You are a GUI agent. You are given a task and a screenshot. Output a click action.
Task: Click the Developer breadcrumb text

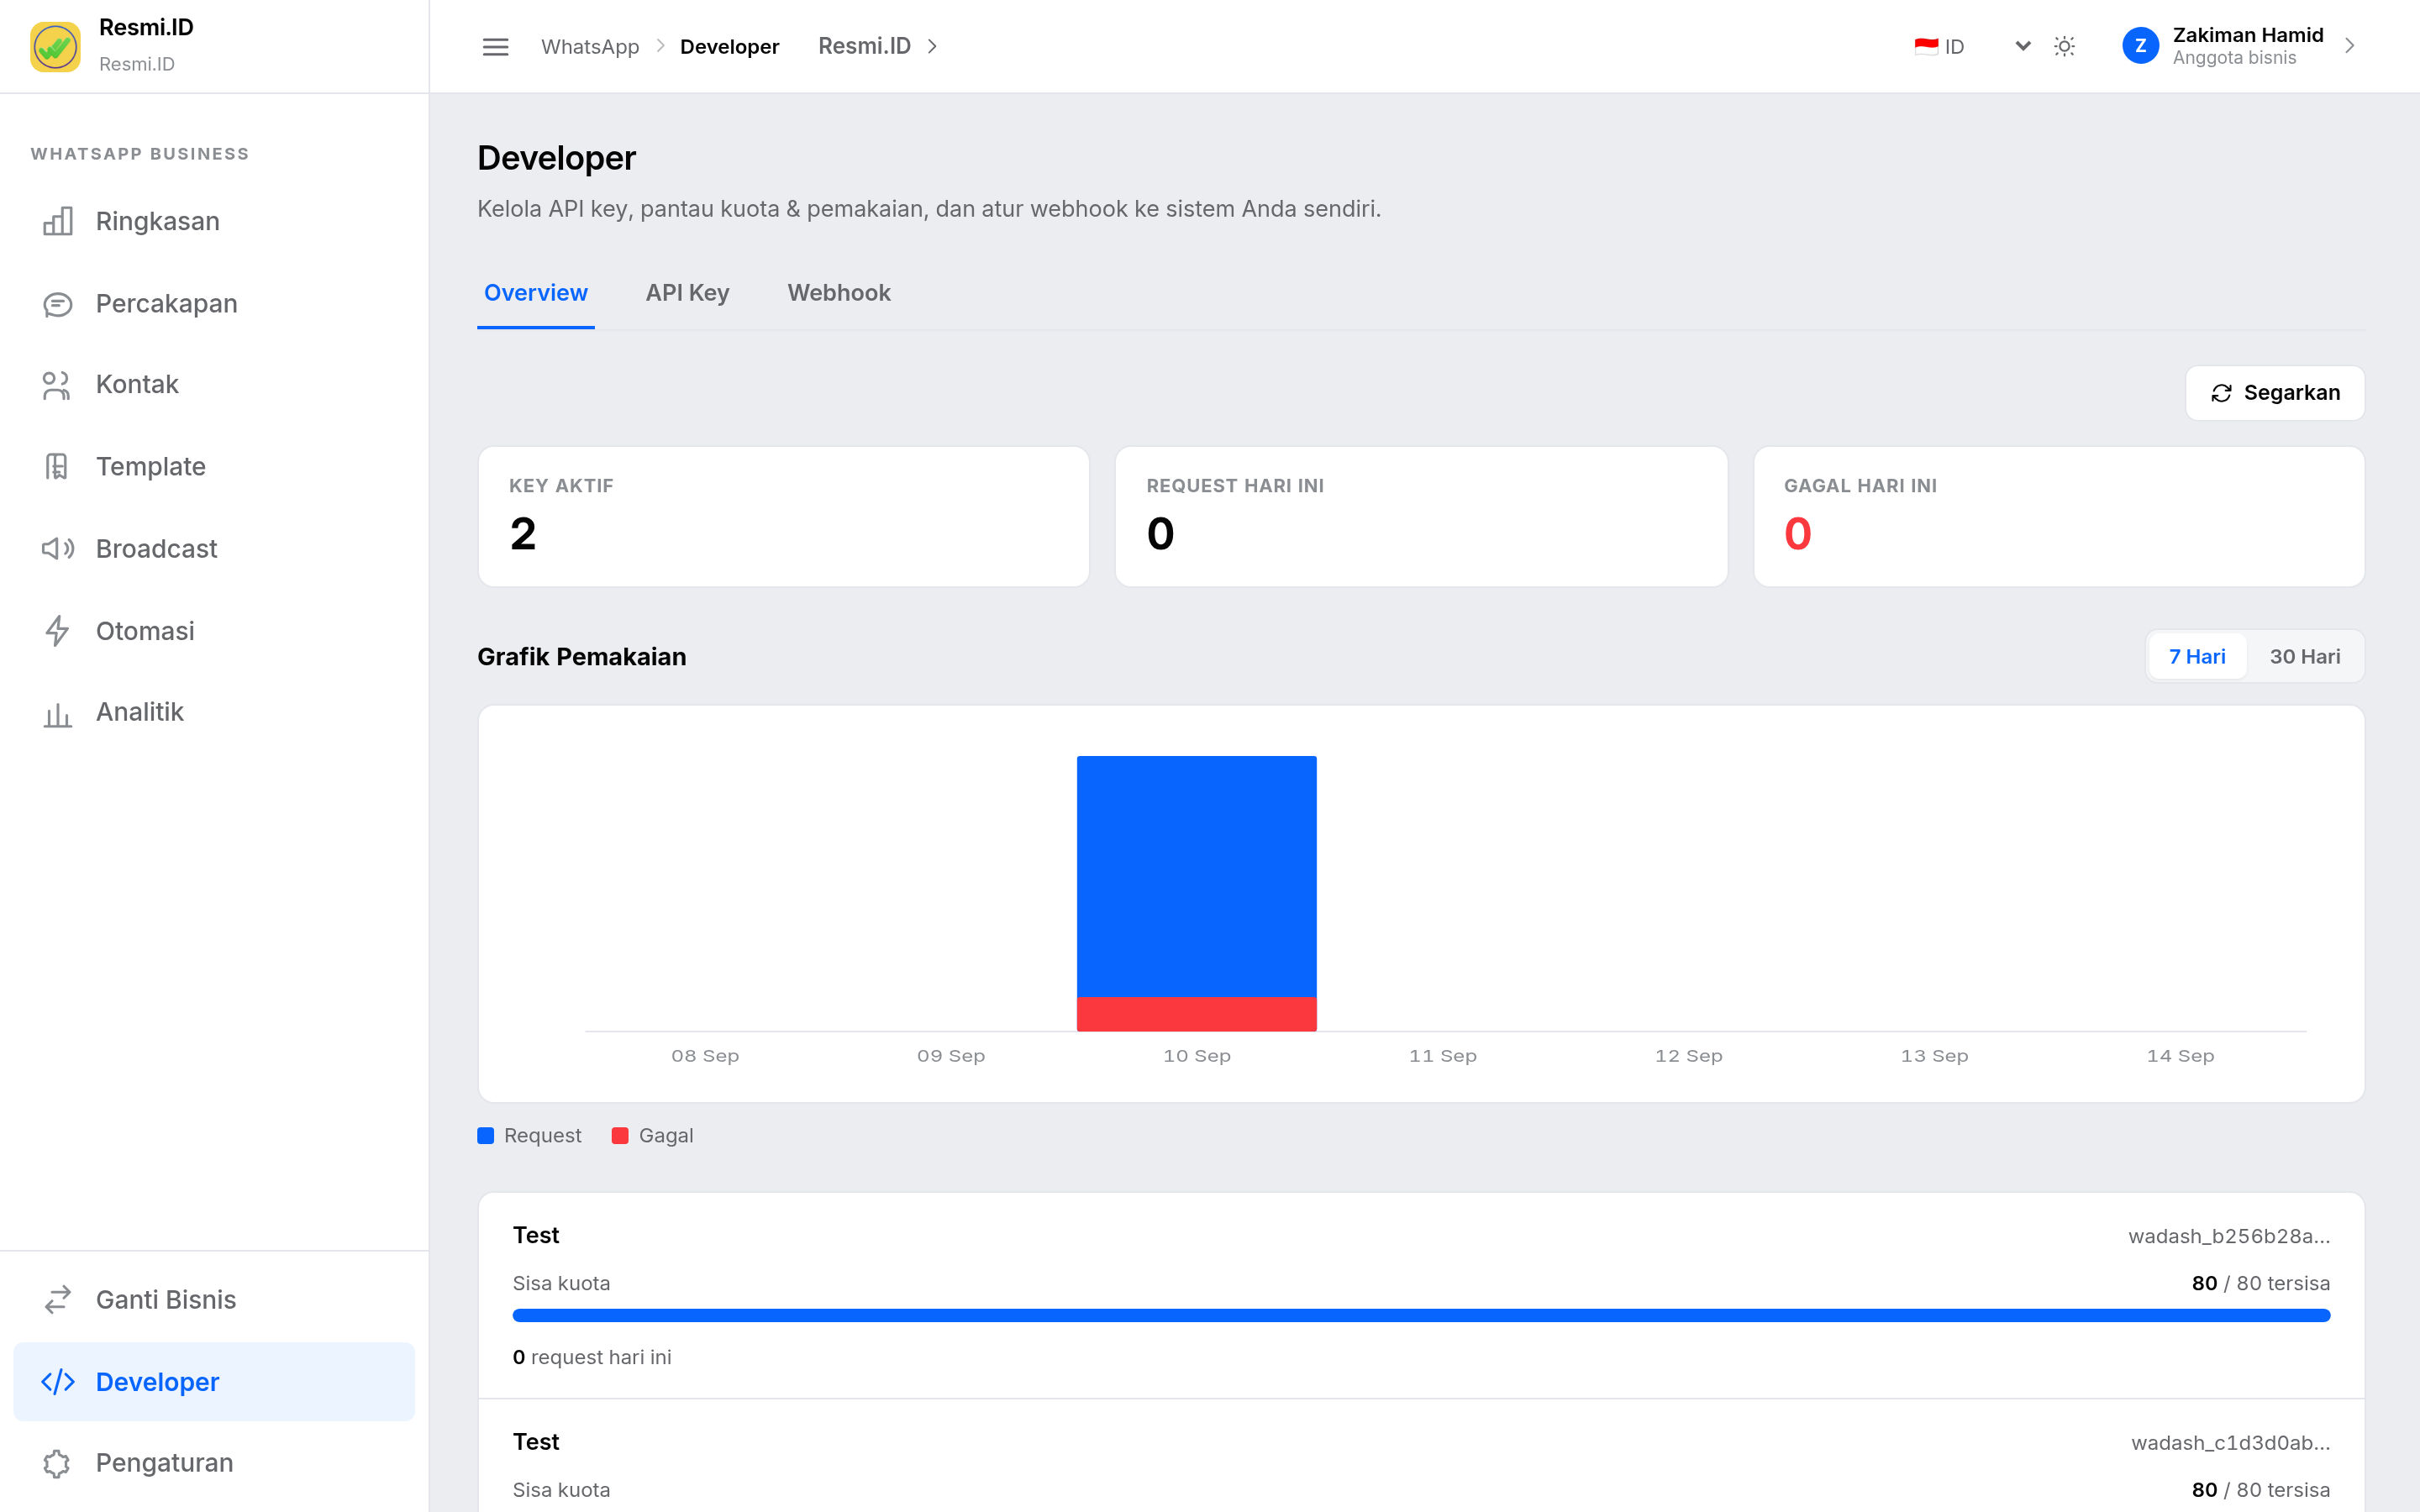coord(729,46)
